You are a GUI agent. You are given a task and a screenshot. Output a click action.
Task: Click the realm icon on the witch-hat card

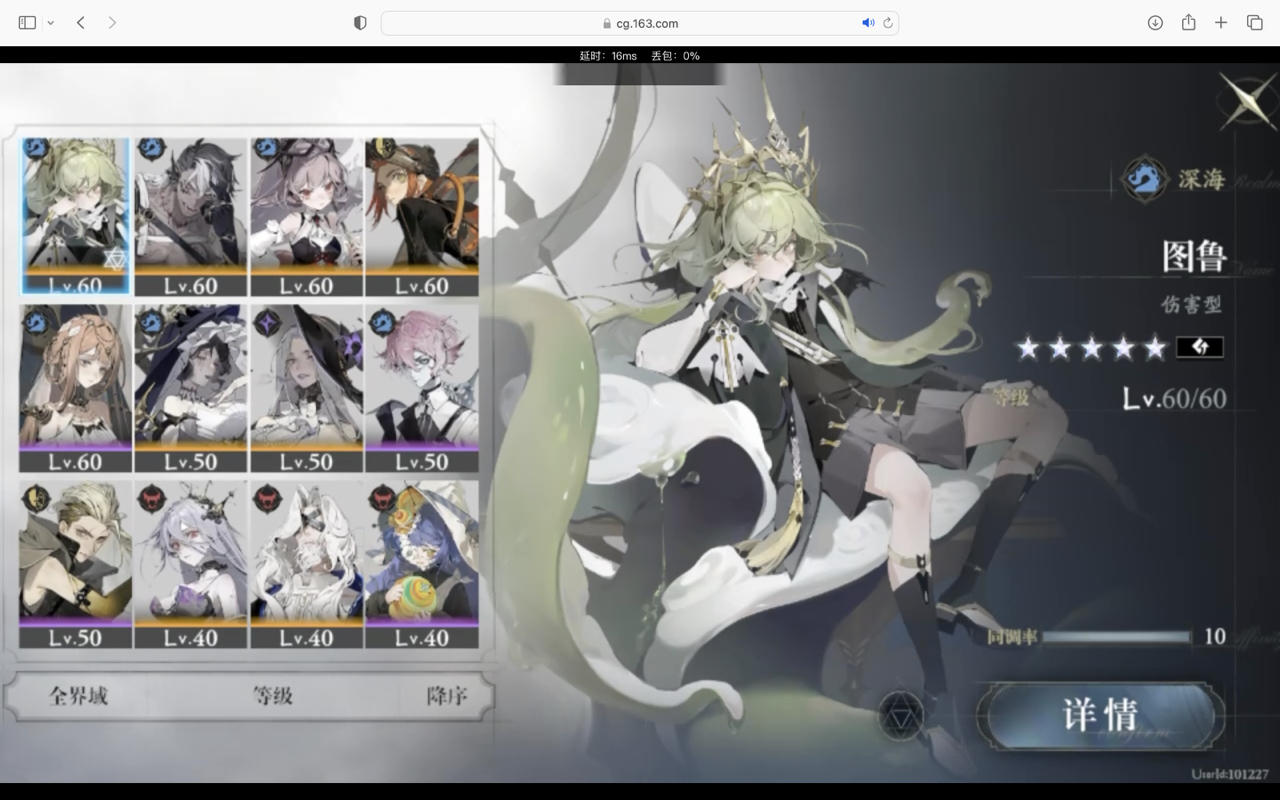[x=267, y=322]
